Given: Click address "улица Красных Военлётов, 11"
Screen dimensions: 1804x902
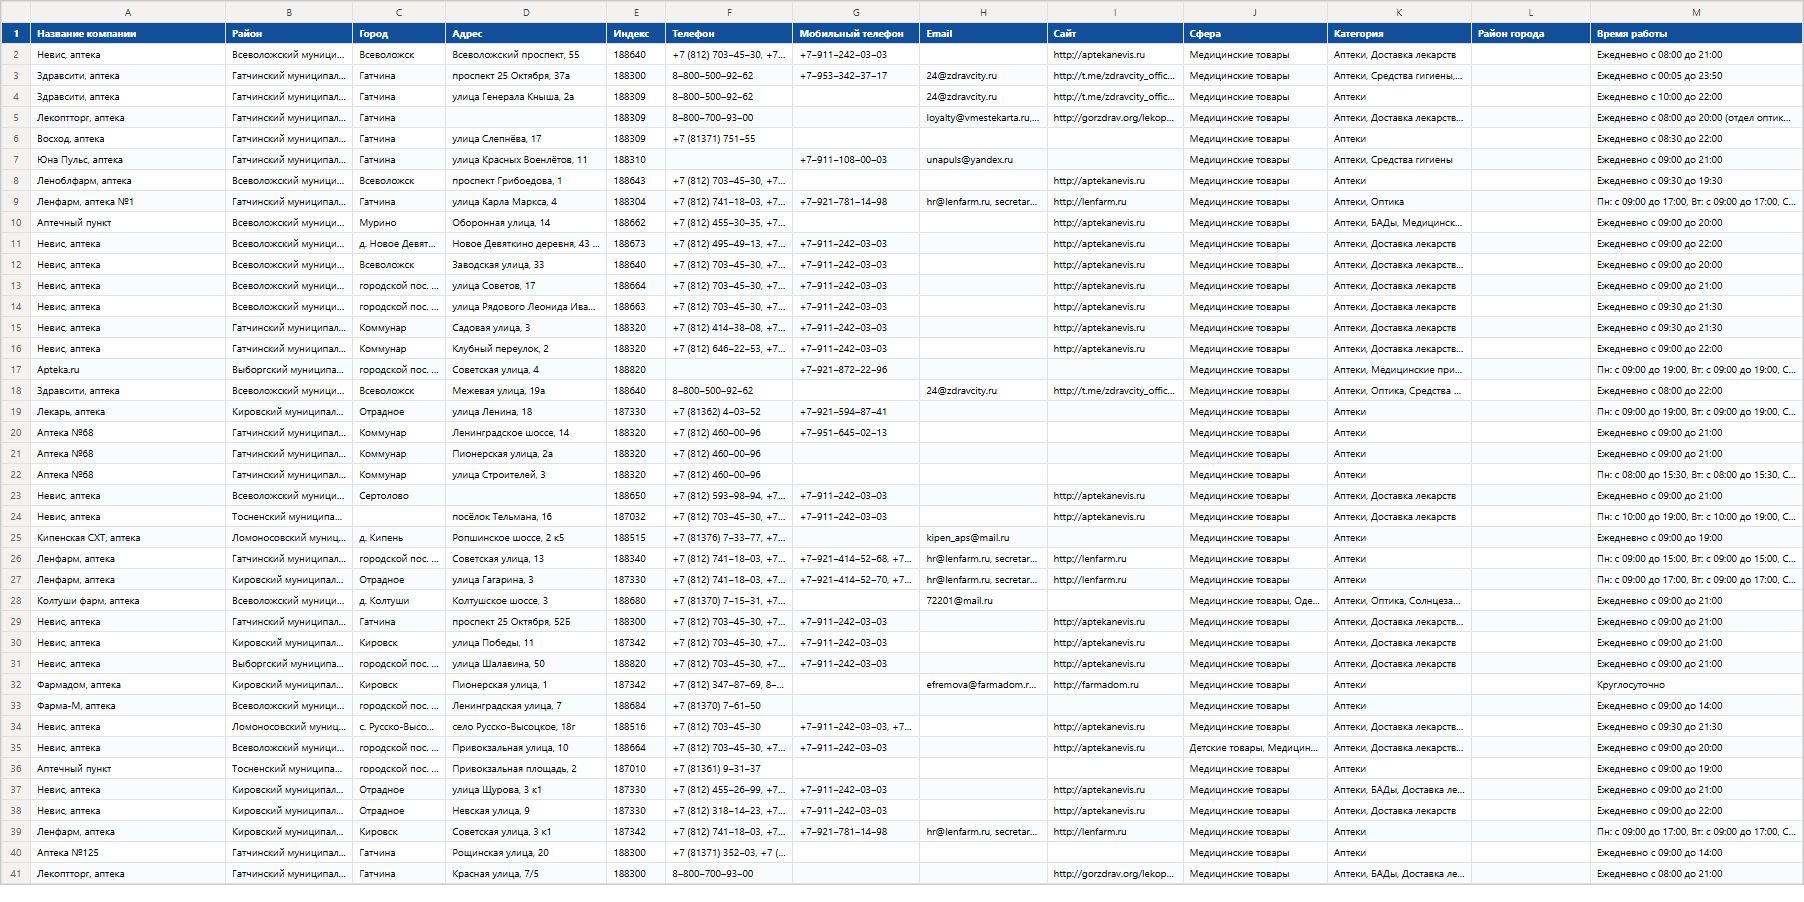Looking at the screenshot, I should click(526, 160).
